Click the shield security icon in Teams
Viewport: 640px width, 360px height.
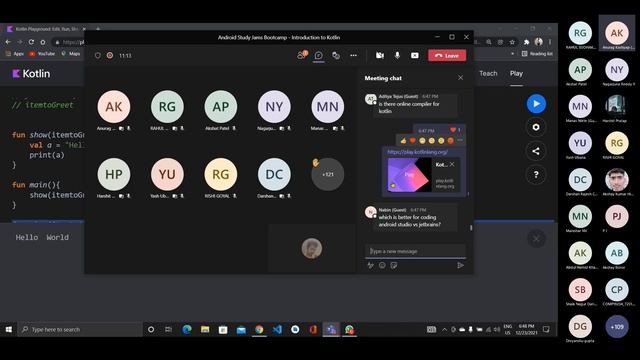click(x=98, y=55)
